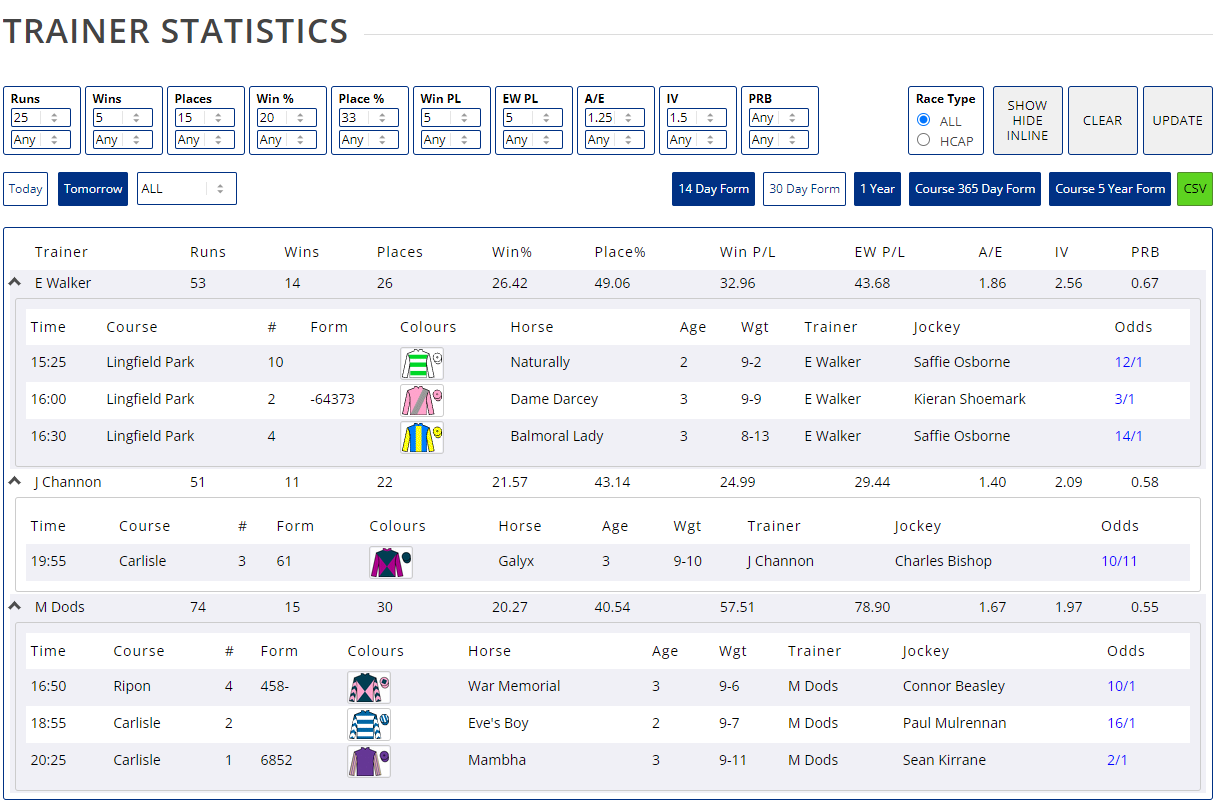Viewport: 1218px width, 807px height.
Task: Click the silks icon next to War Memorial
Action: [369, 686]
